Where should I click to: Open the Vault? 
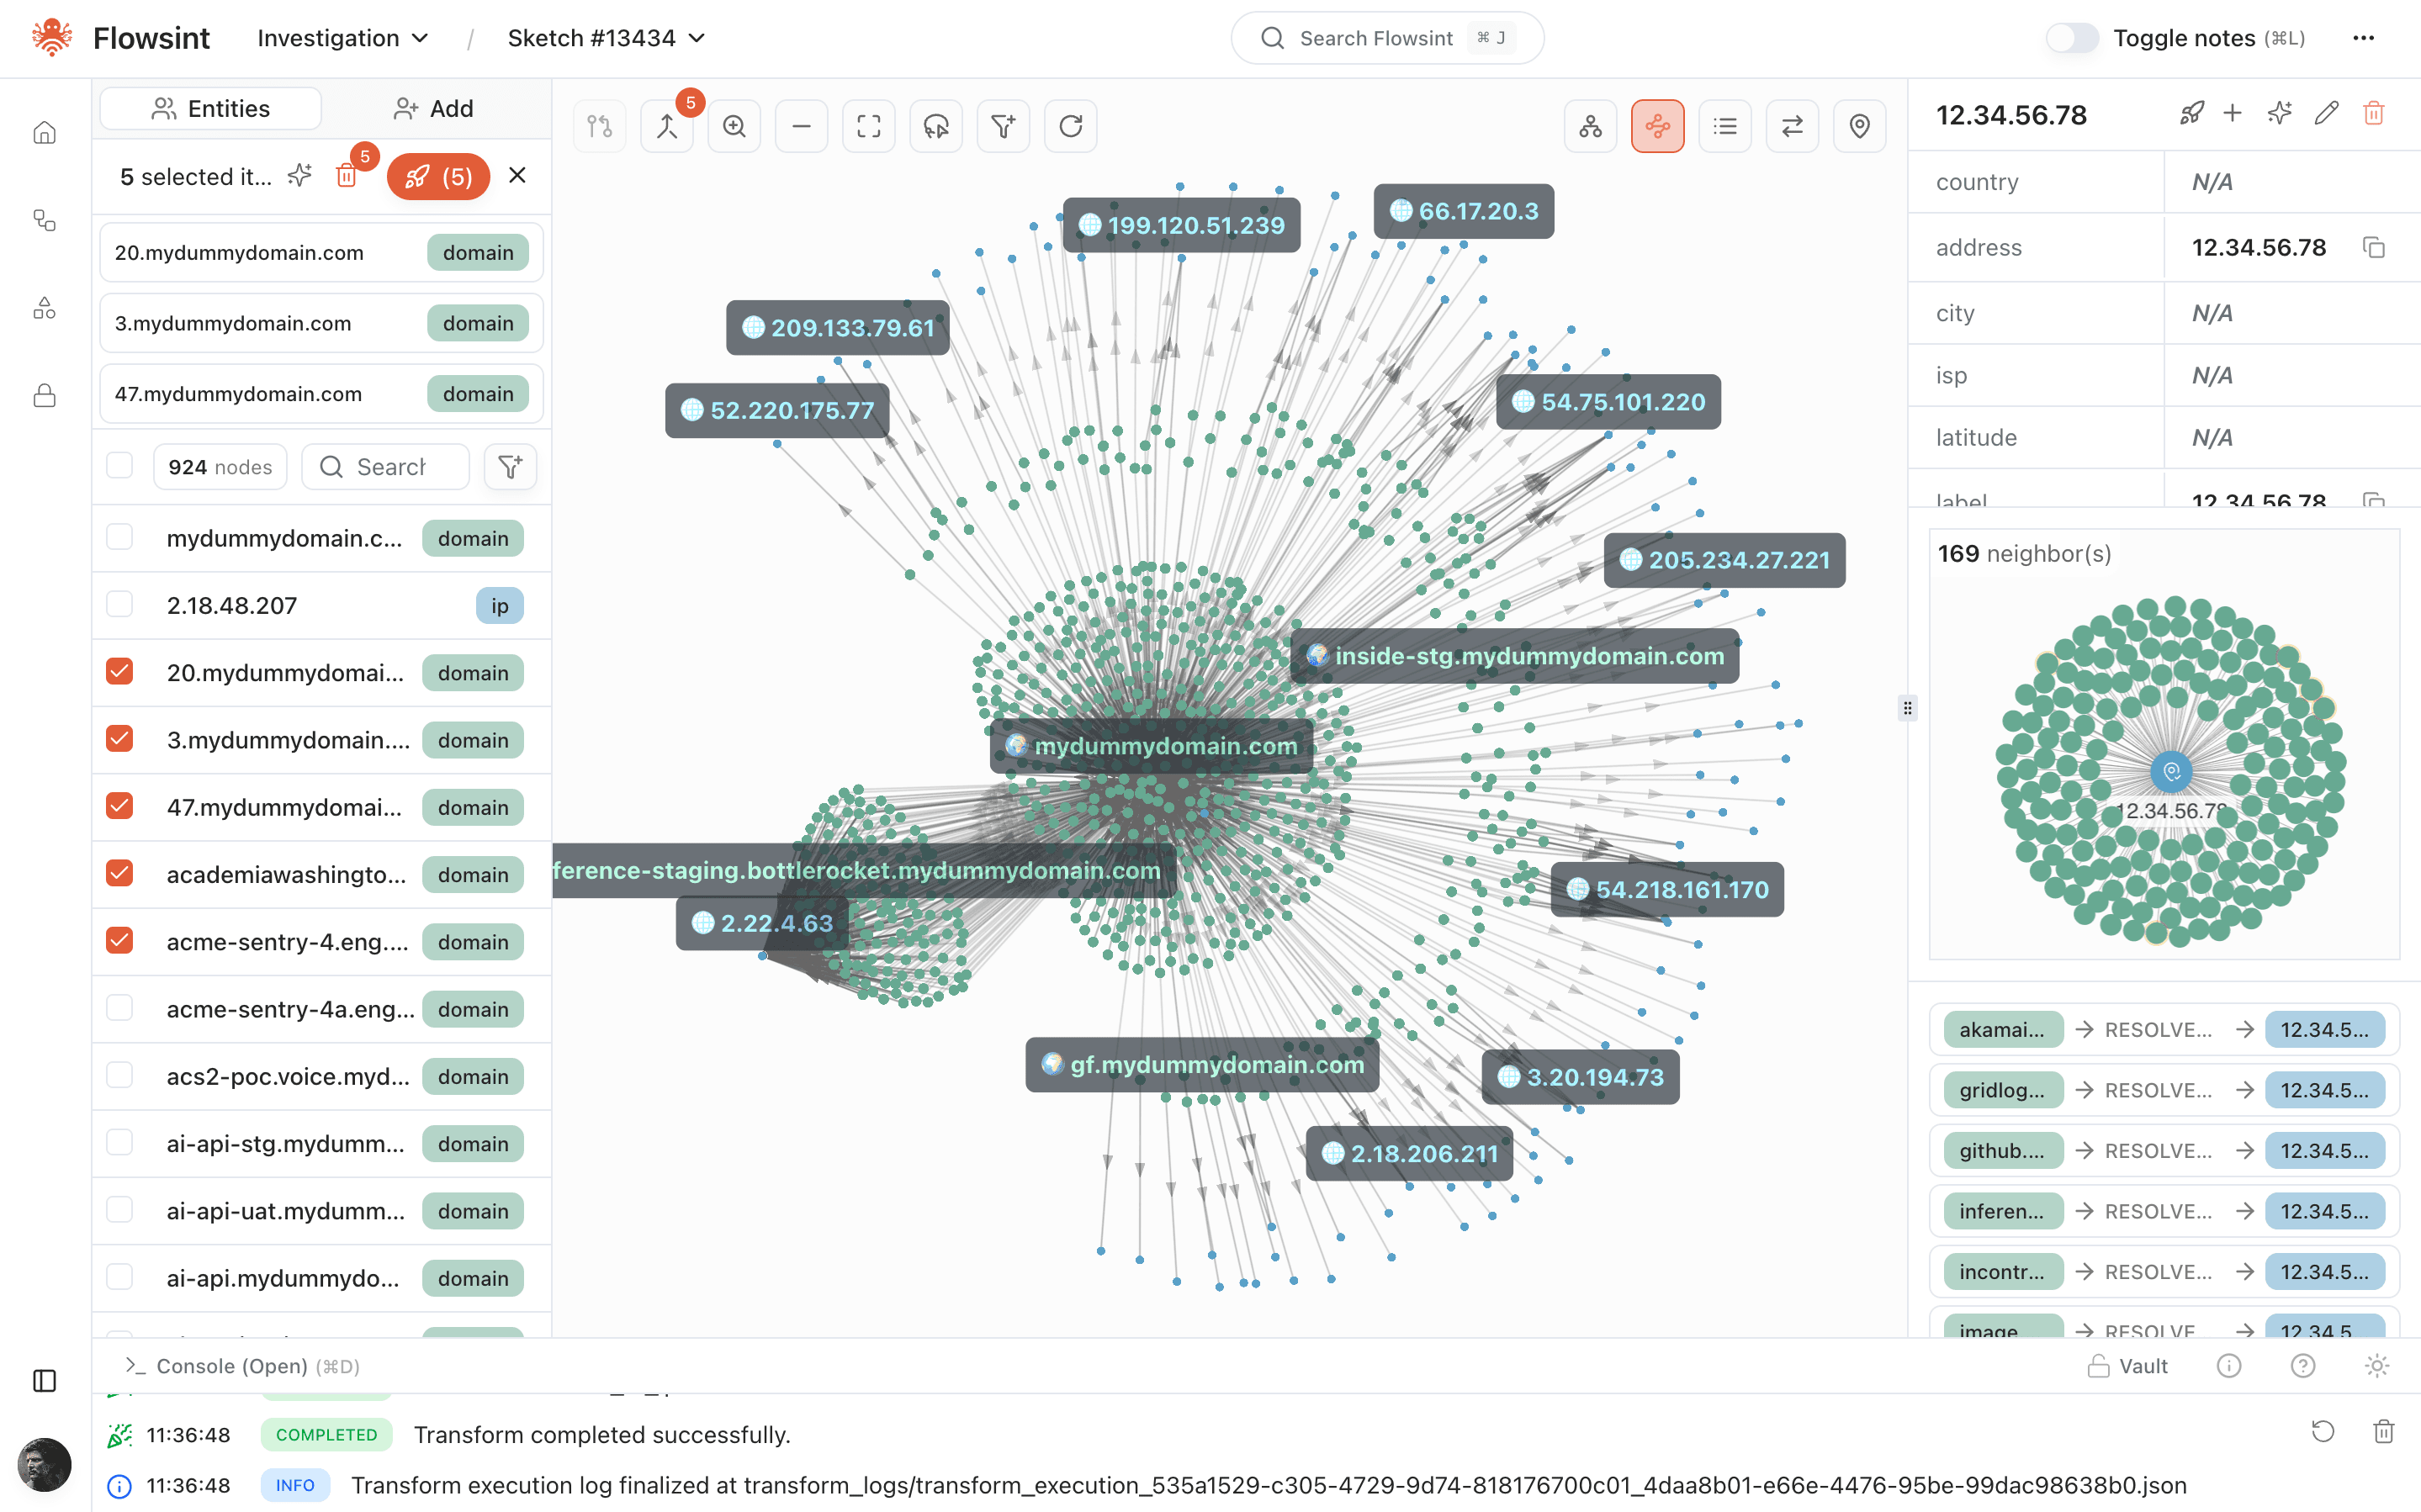click(x=2128, y=1365)
